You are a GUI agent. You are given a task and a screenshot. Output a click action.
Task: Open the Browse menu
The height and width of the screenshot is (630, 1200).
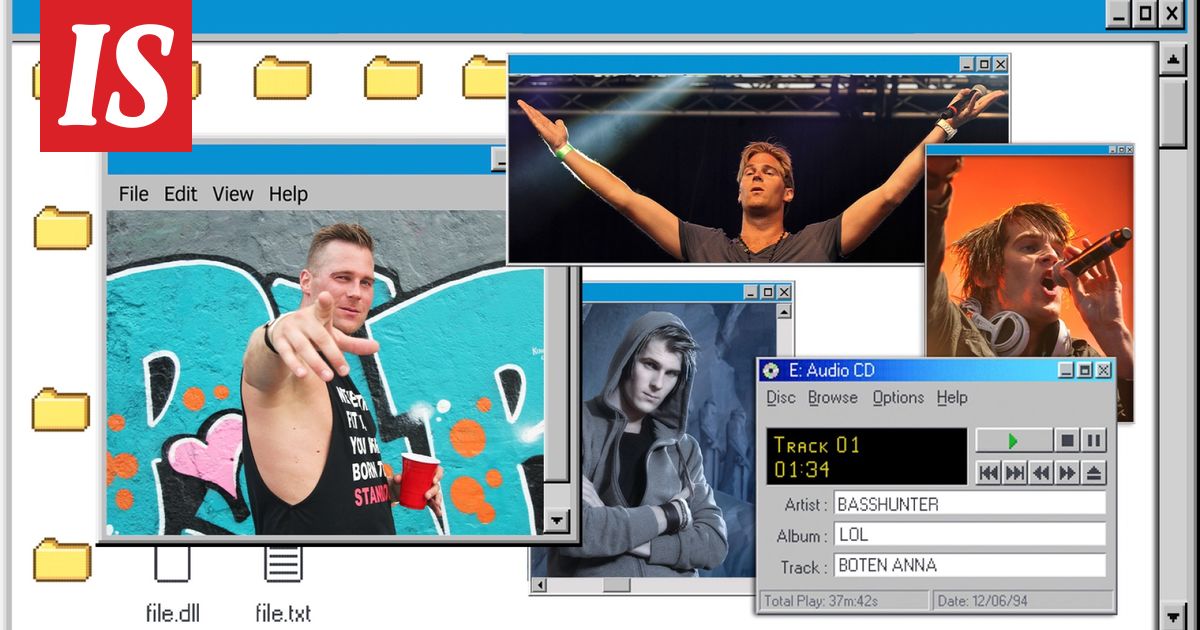[x=833, y=398]
